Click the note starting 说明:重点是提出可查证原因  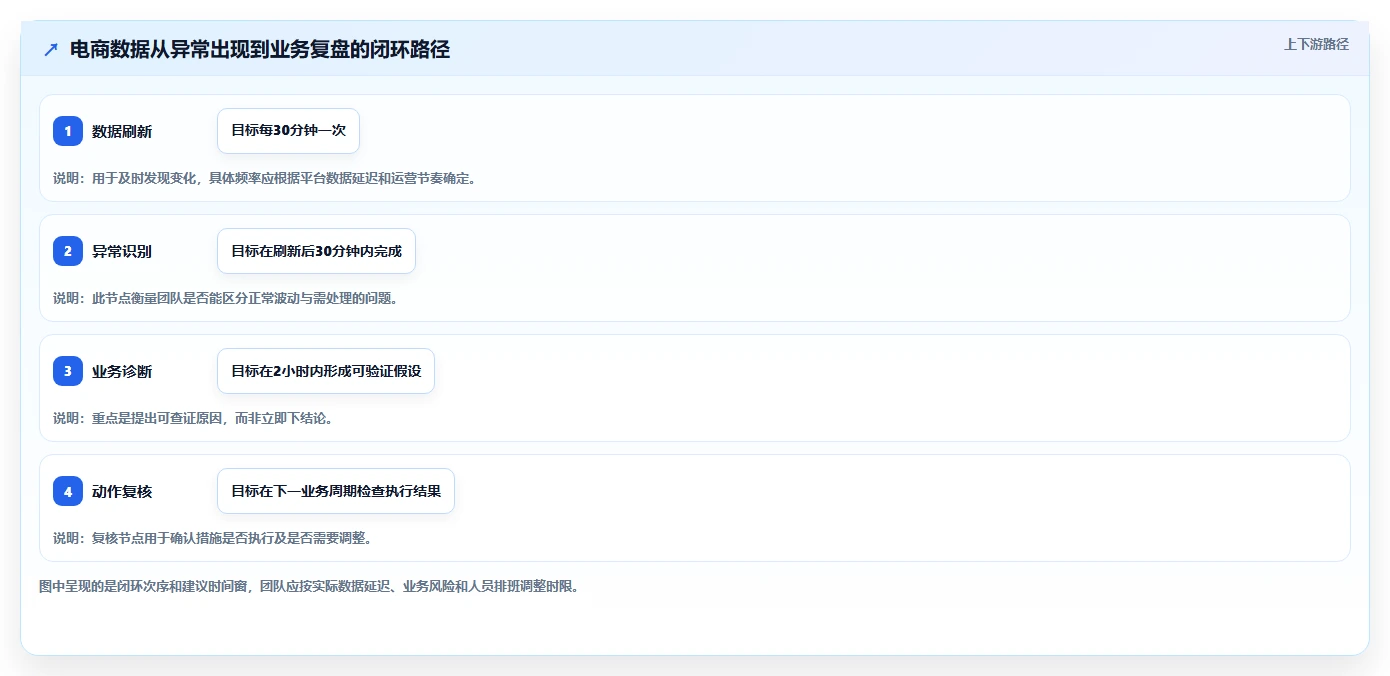coord(193,418)
